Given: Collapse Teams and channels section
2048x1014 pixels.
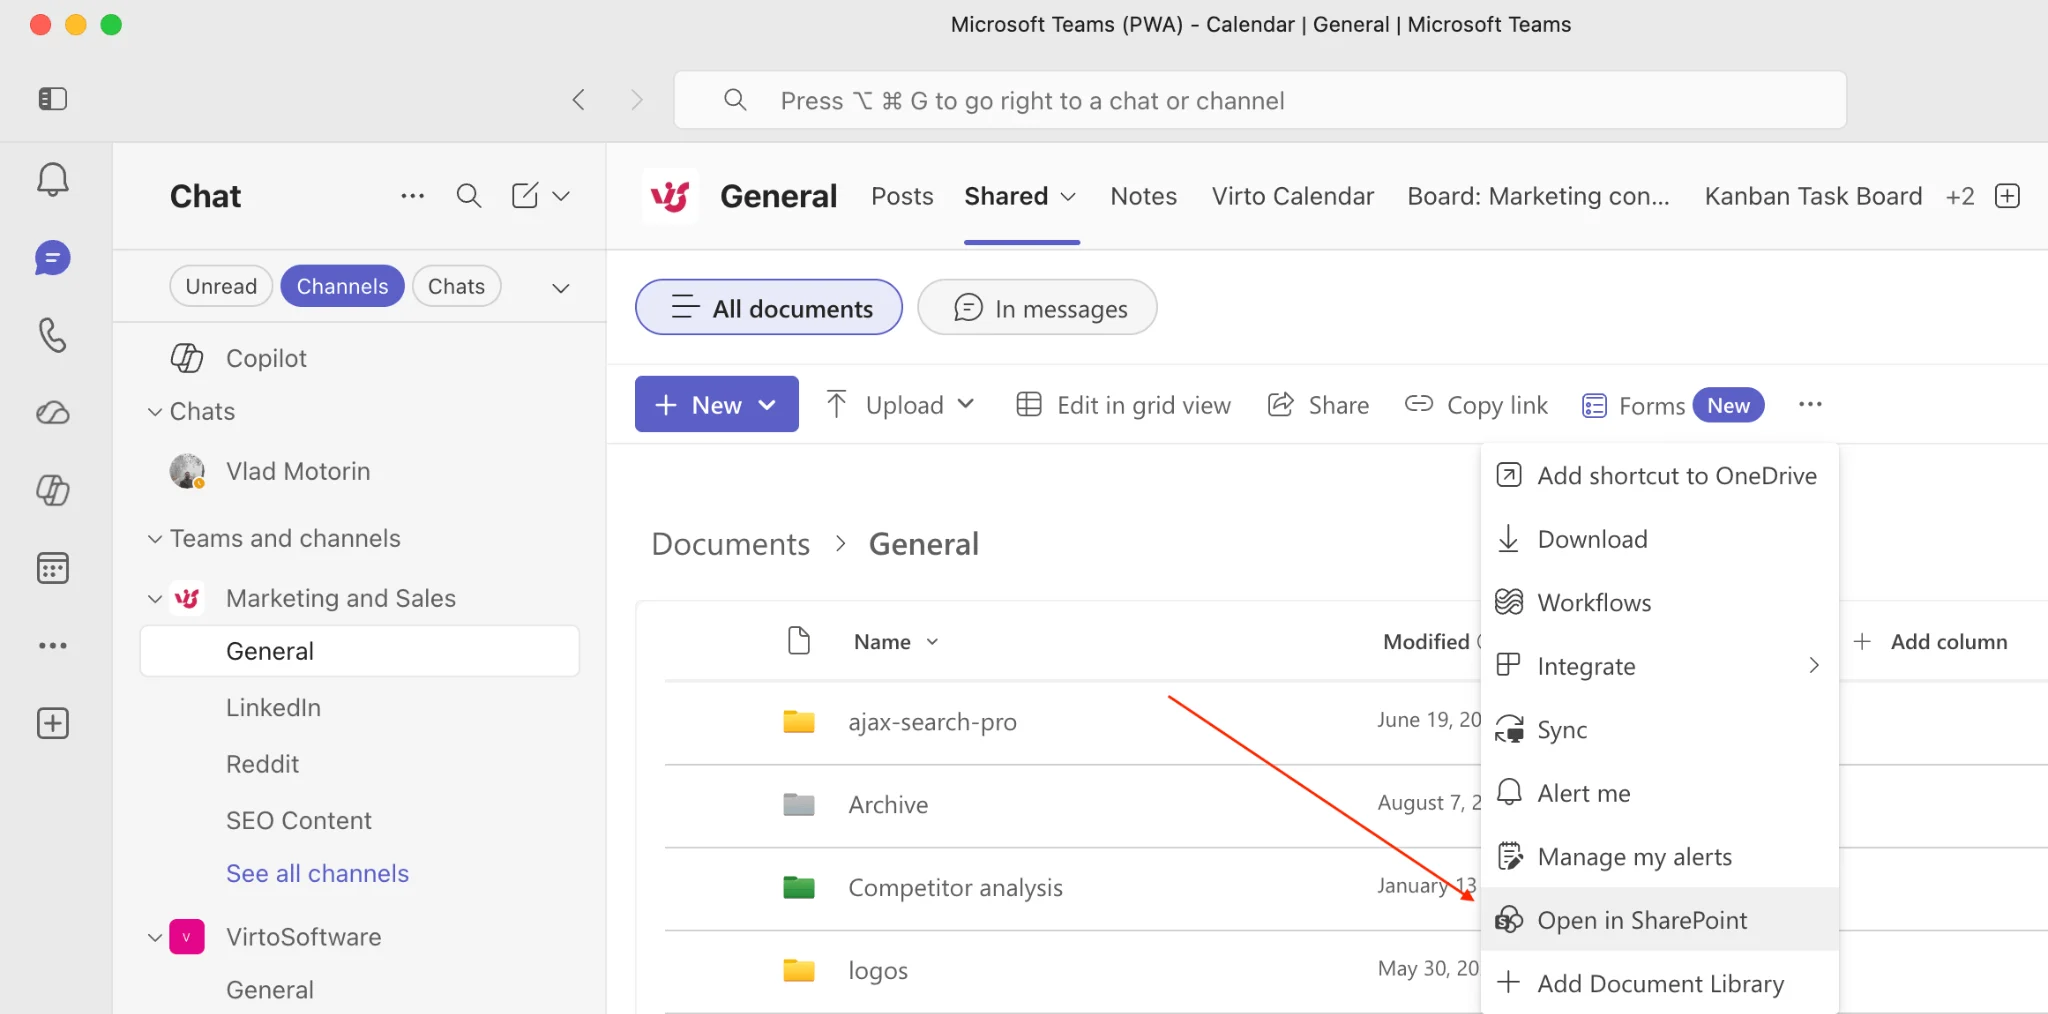Looking at the screenshot, I should tap(155, 539).
